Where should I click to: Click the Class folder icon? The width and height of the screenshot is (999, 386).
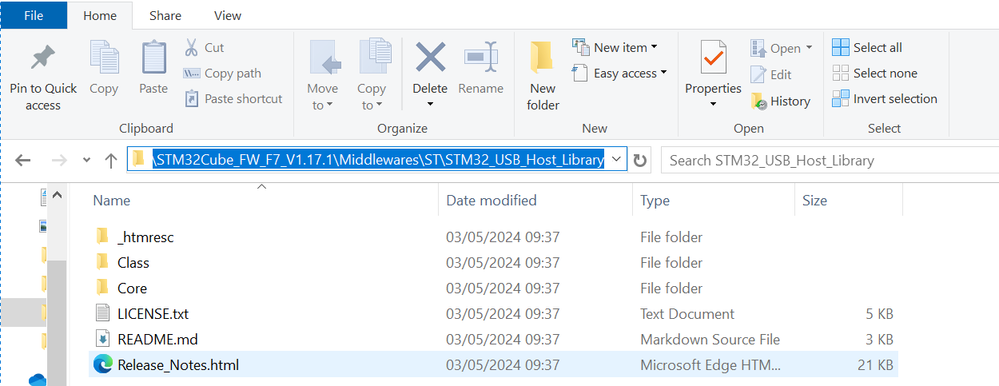coord(102,262)
